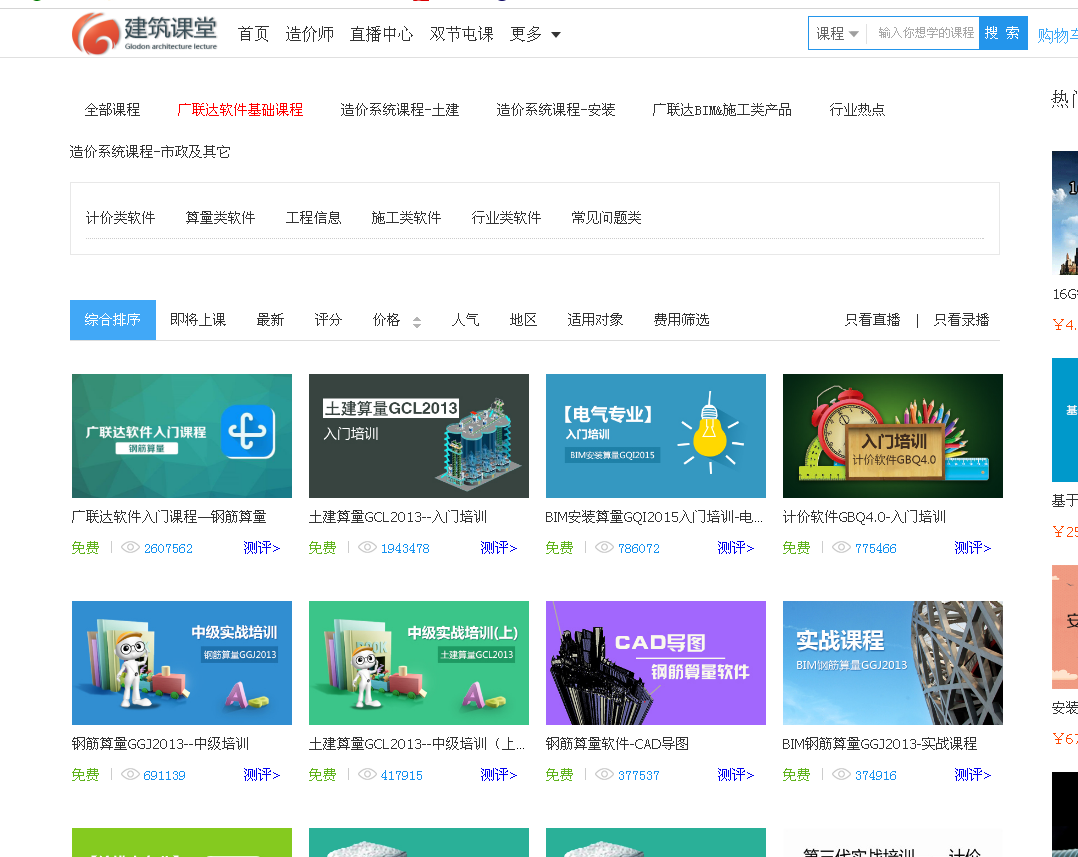Open the 造价师 navigation item
Image resolution: width=1078 pixels, height=857 pixels.
pos(309,34)
